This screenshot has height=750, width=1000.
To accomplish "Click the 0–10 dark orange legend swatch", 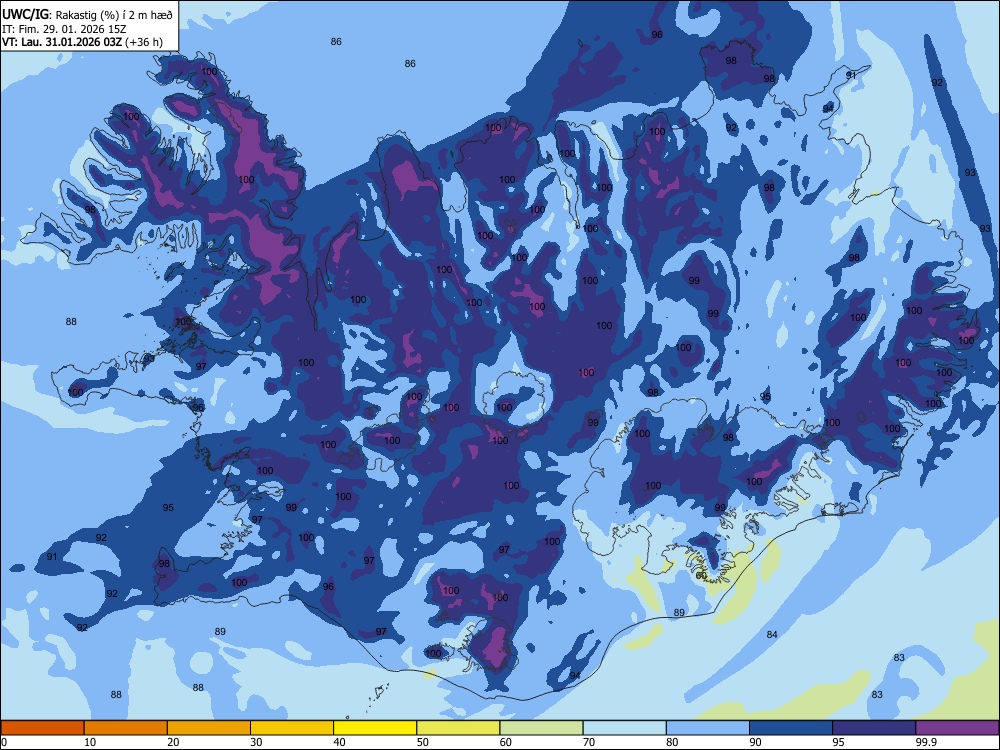I will tap(42, 728).
